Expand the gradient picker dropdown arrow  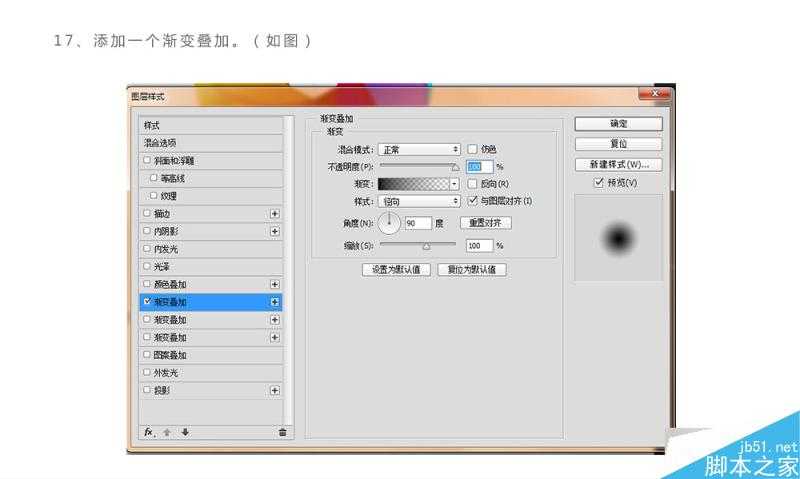(x=455, y=184)
